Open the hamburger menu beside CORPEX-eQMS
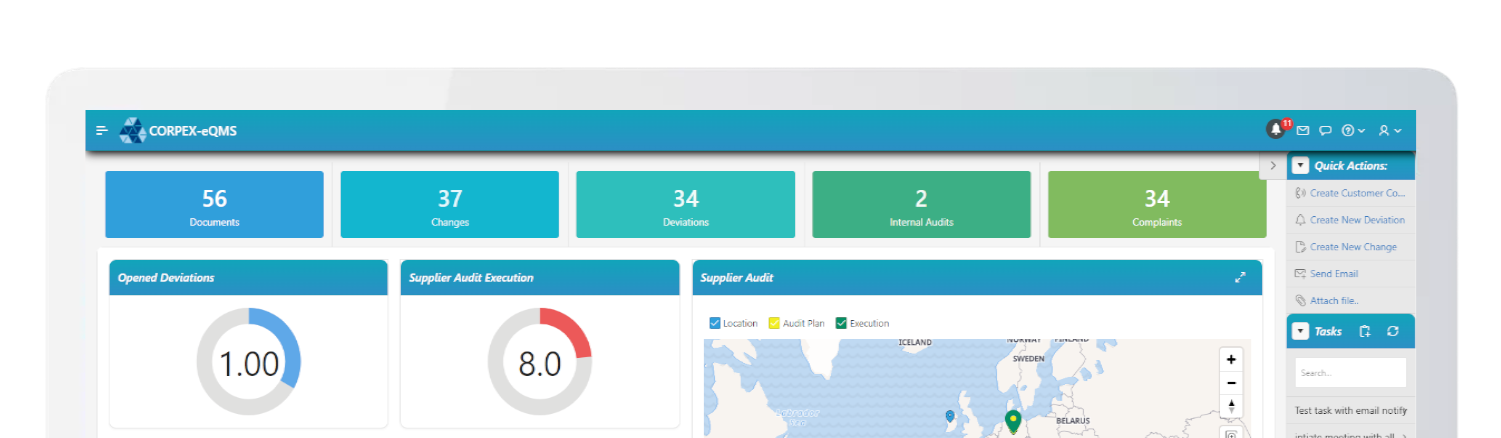Viewport: 1501px width, 438px height. [x=101, y=131]
